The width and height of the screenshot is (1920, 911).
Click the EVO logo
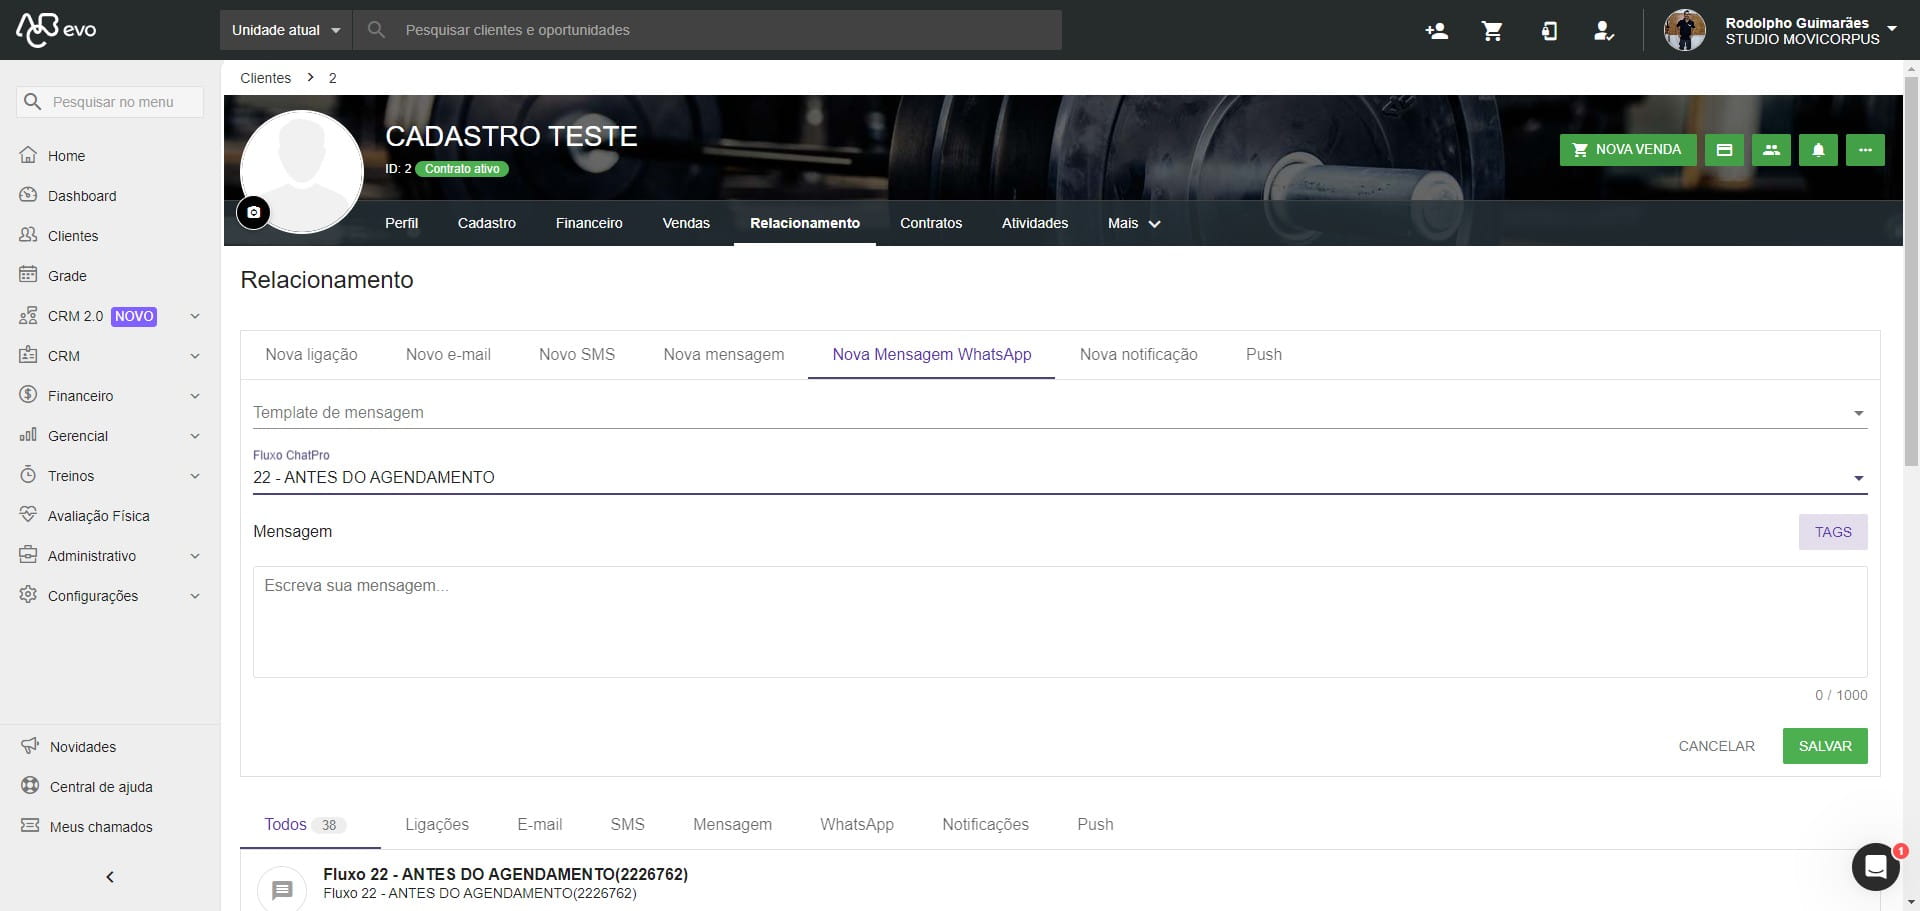tap(56, 29)
